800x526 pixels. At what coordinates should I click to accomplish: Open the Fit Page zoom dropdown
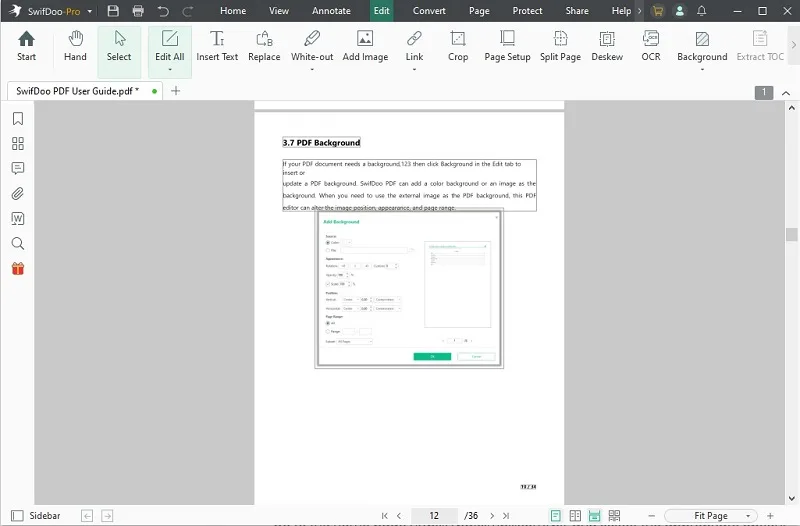point(718,516)
